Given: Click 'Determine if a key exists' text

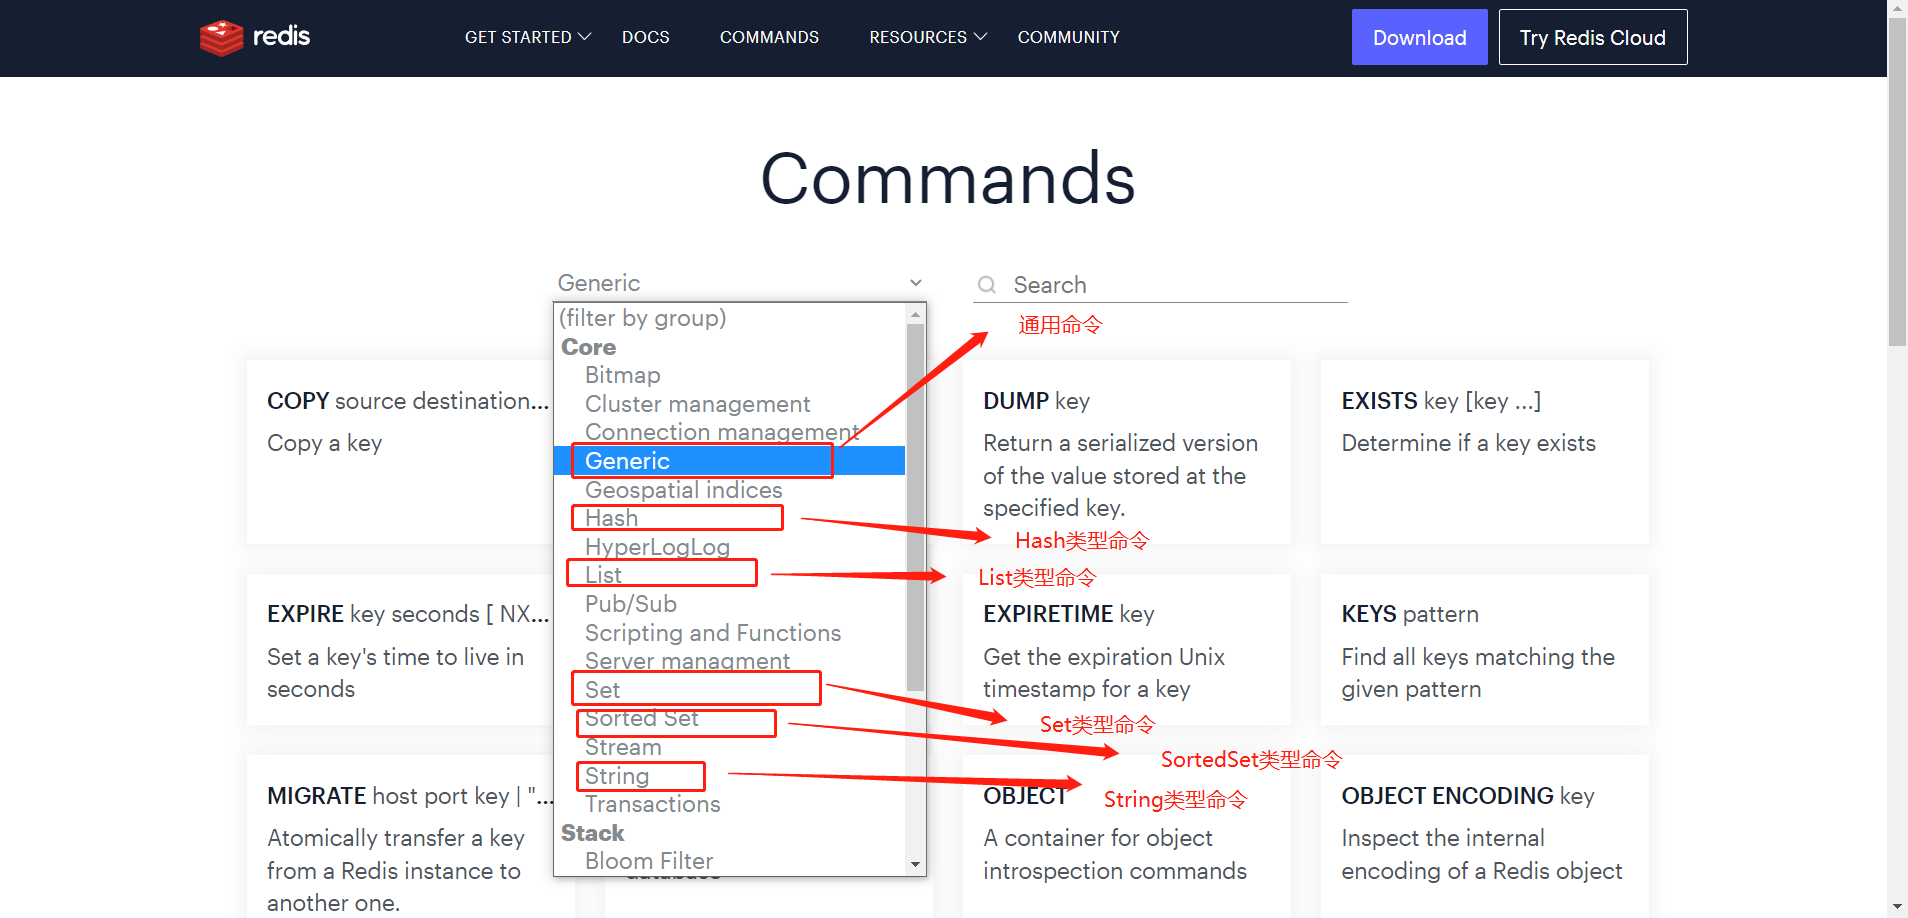Looking at the screenshot, I should [x=1468, y=443].
